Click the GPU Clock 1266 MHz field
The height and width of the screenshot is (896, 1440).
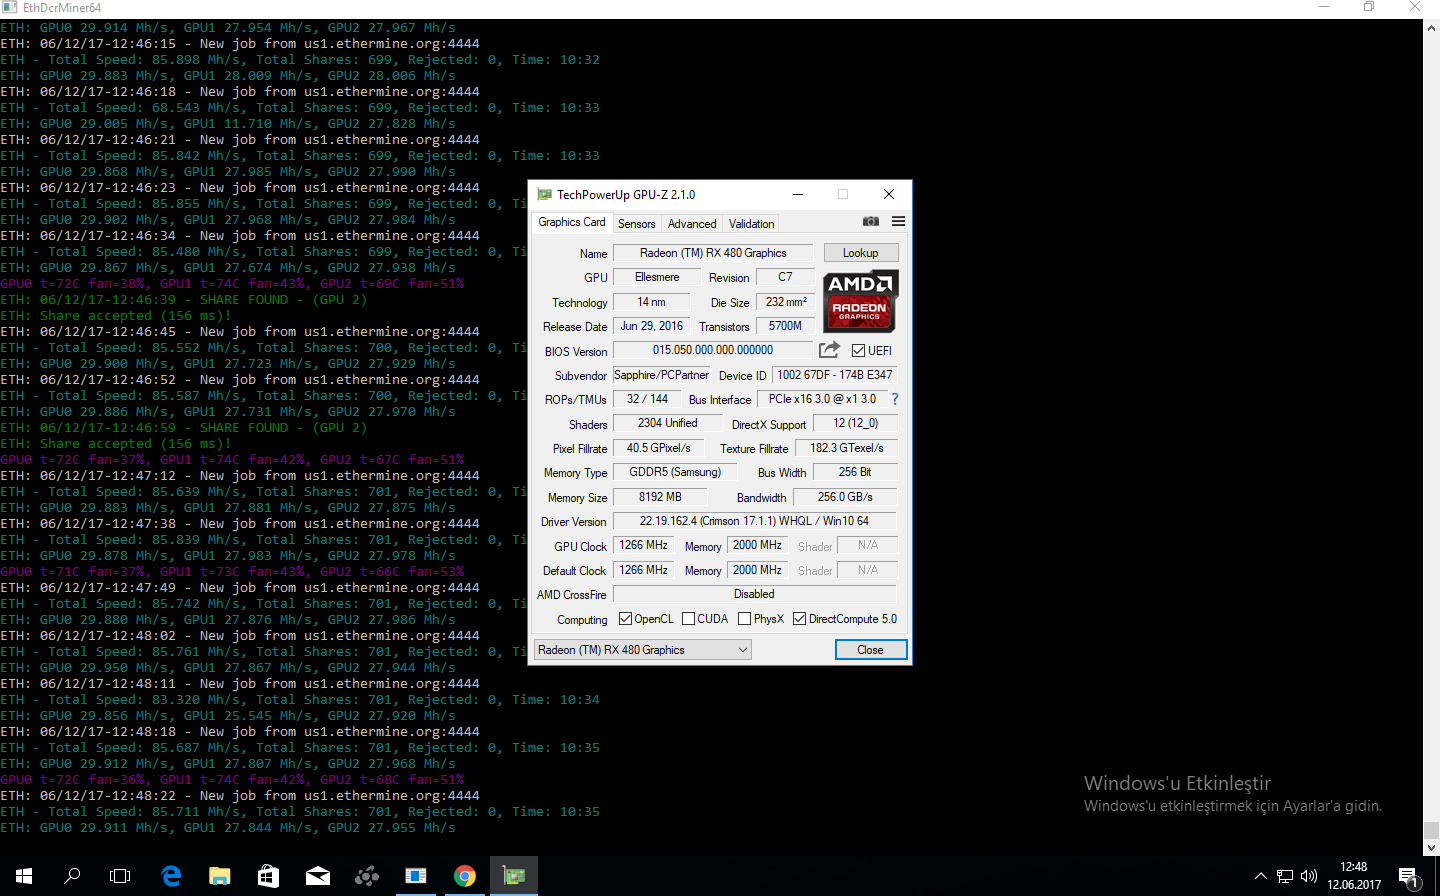(x=644, y=545)
